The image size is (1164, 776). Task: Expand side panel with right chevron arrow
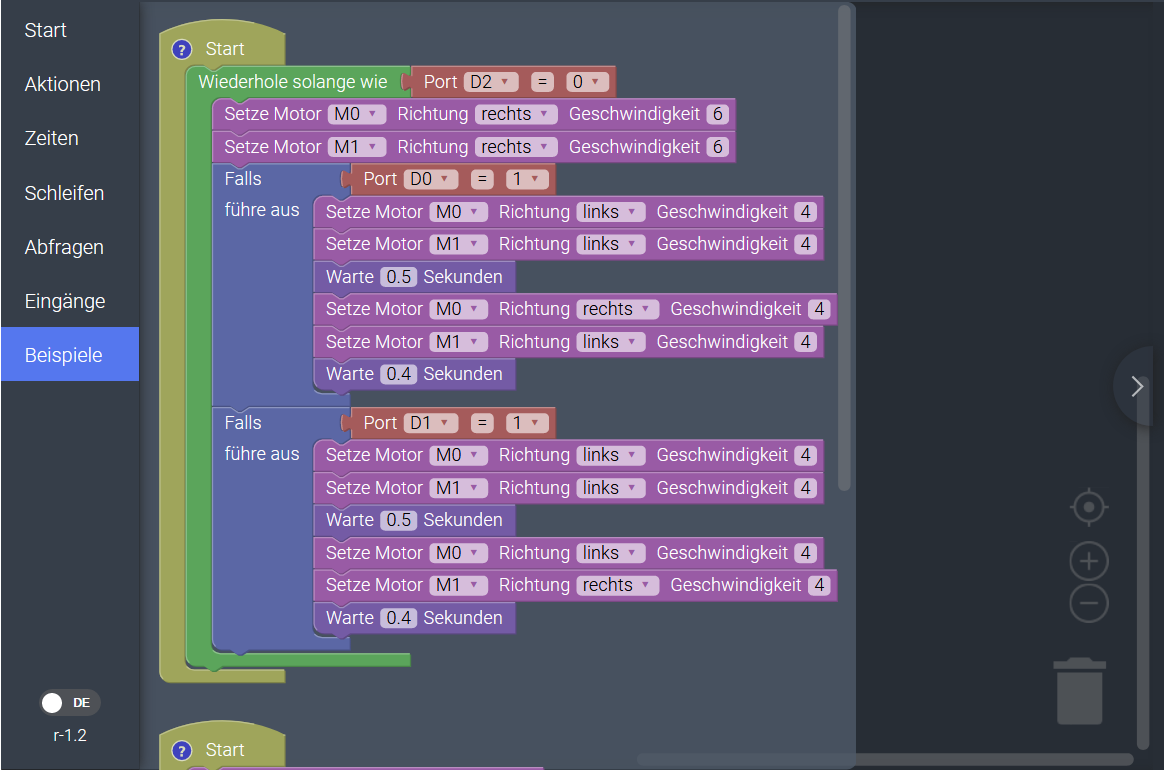coord(1136,387)
